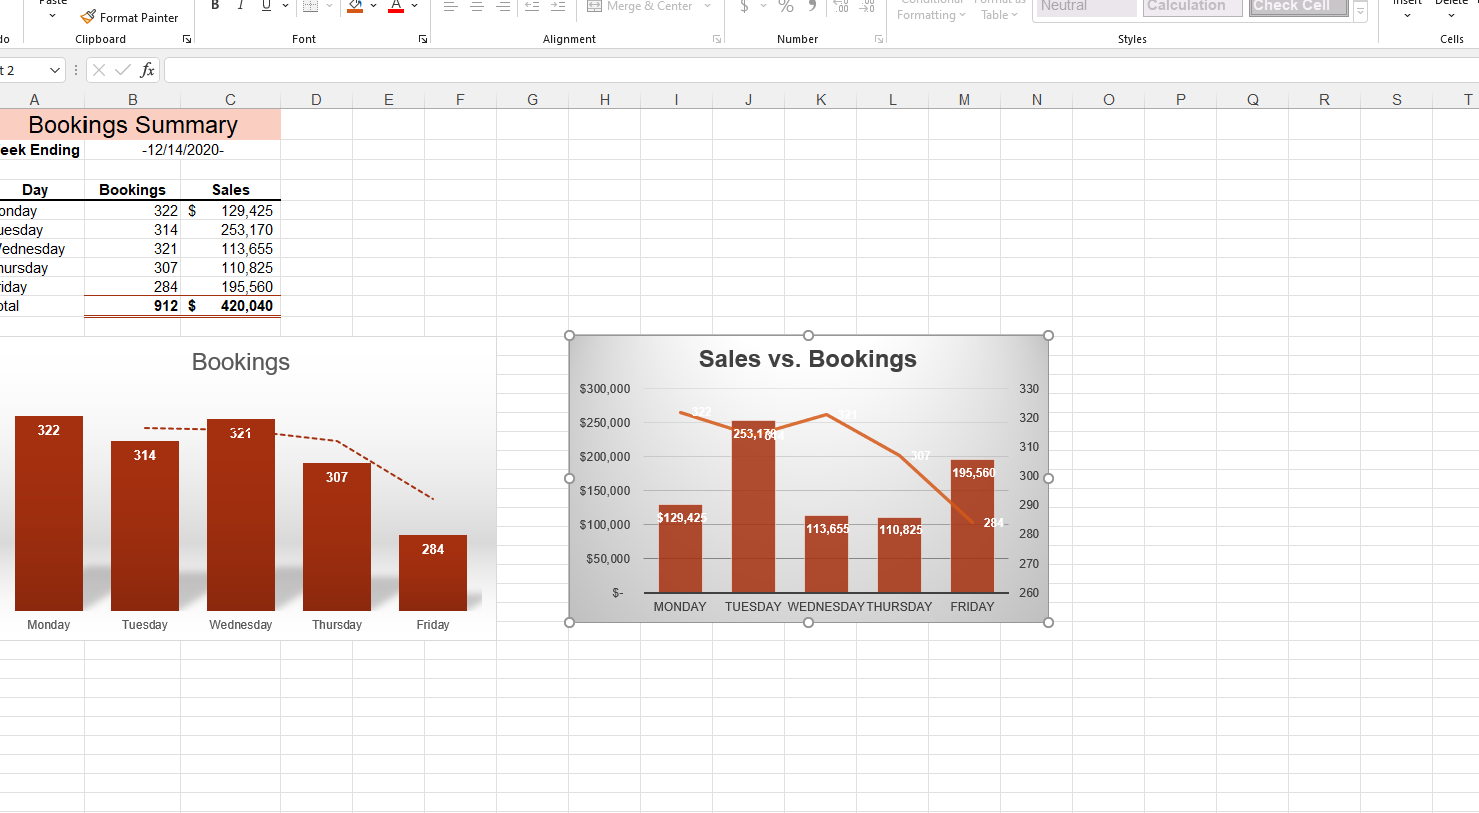Apply the Accounting number format
Image resolution: width=1479 pixels, height=813 pixels.
[744, 6]
